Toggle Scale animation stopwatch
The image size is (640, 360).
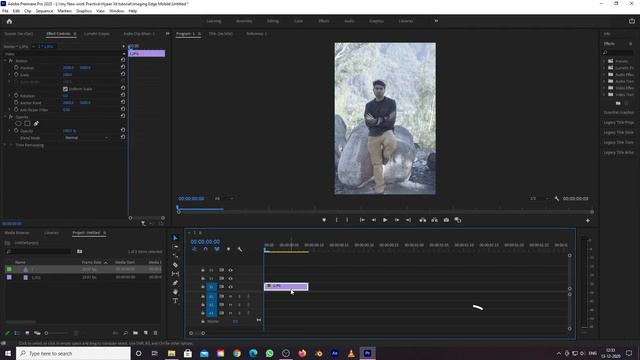click(x=16, y=74)
